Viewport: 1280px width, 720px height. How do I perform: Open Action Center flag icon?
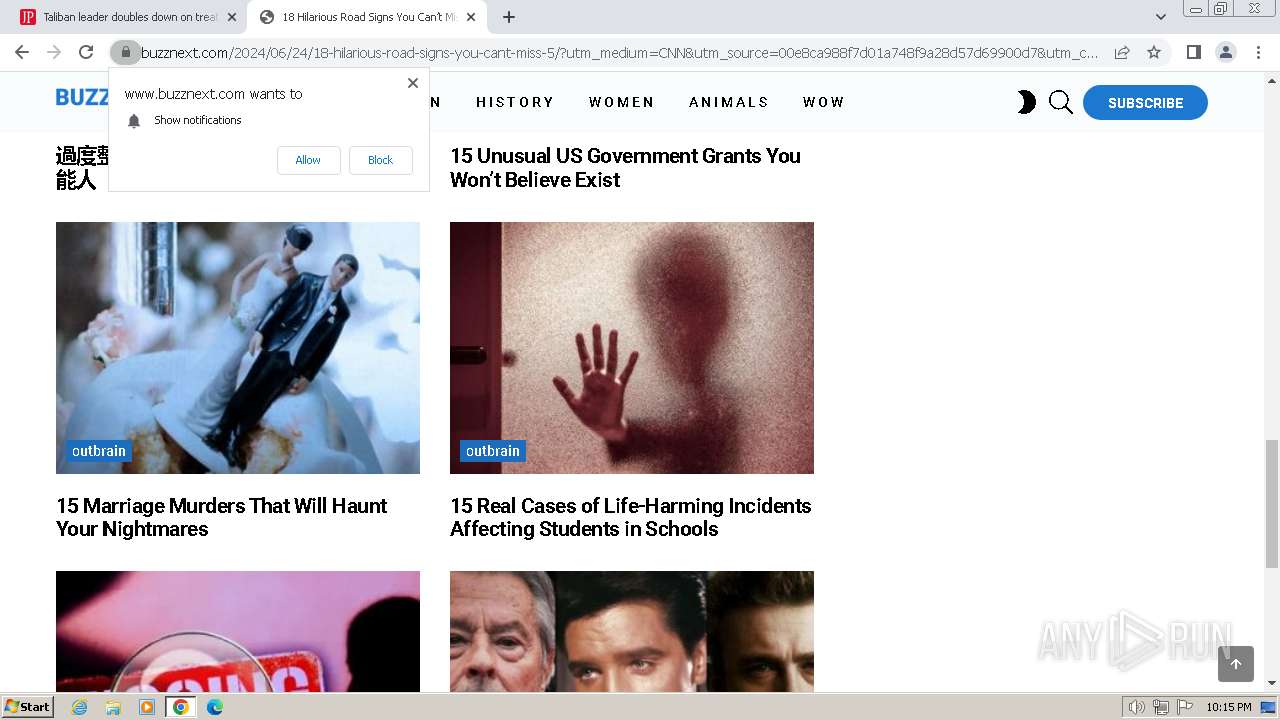[x=1185, y=707]
